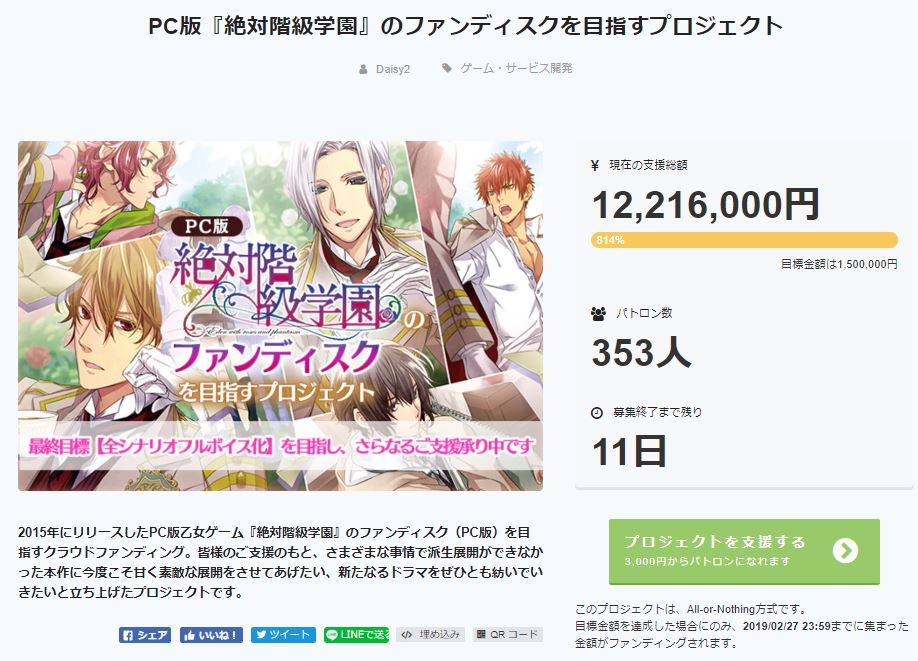Show the QRコード option
Viewport: 918px width, 661px height.
(508, 635)
